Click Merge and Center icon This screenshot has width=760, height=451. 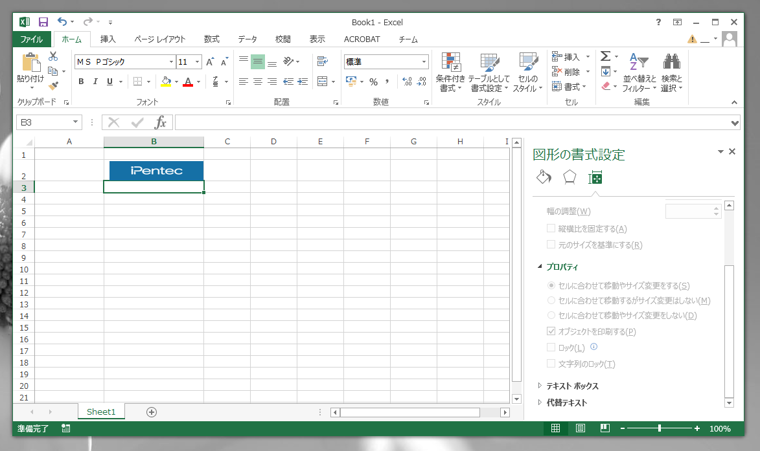click(322, 81)
